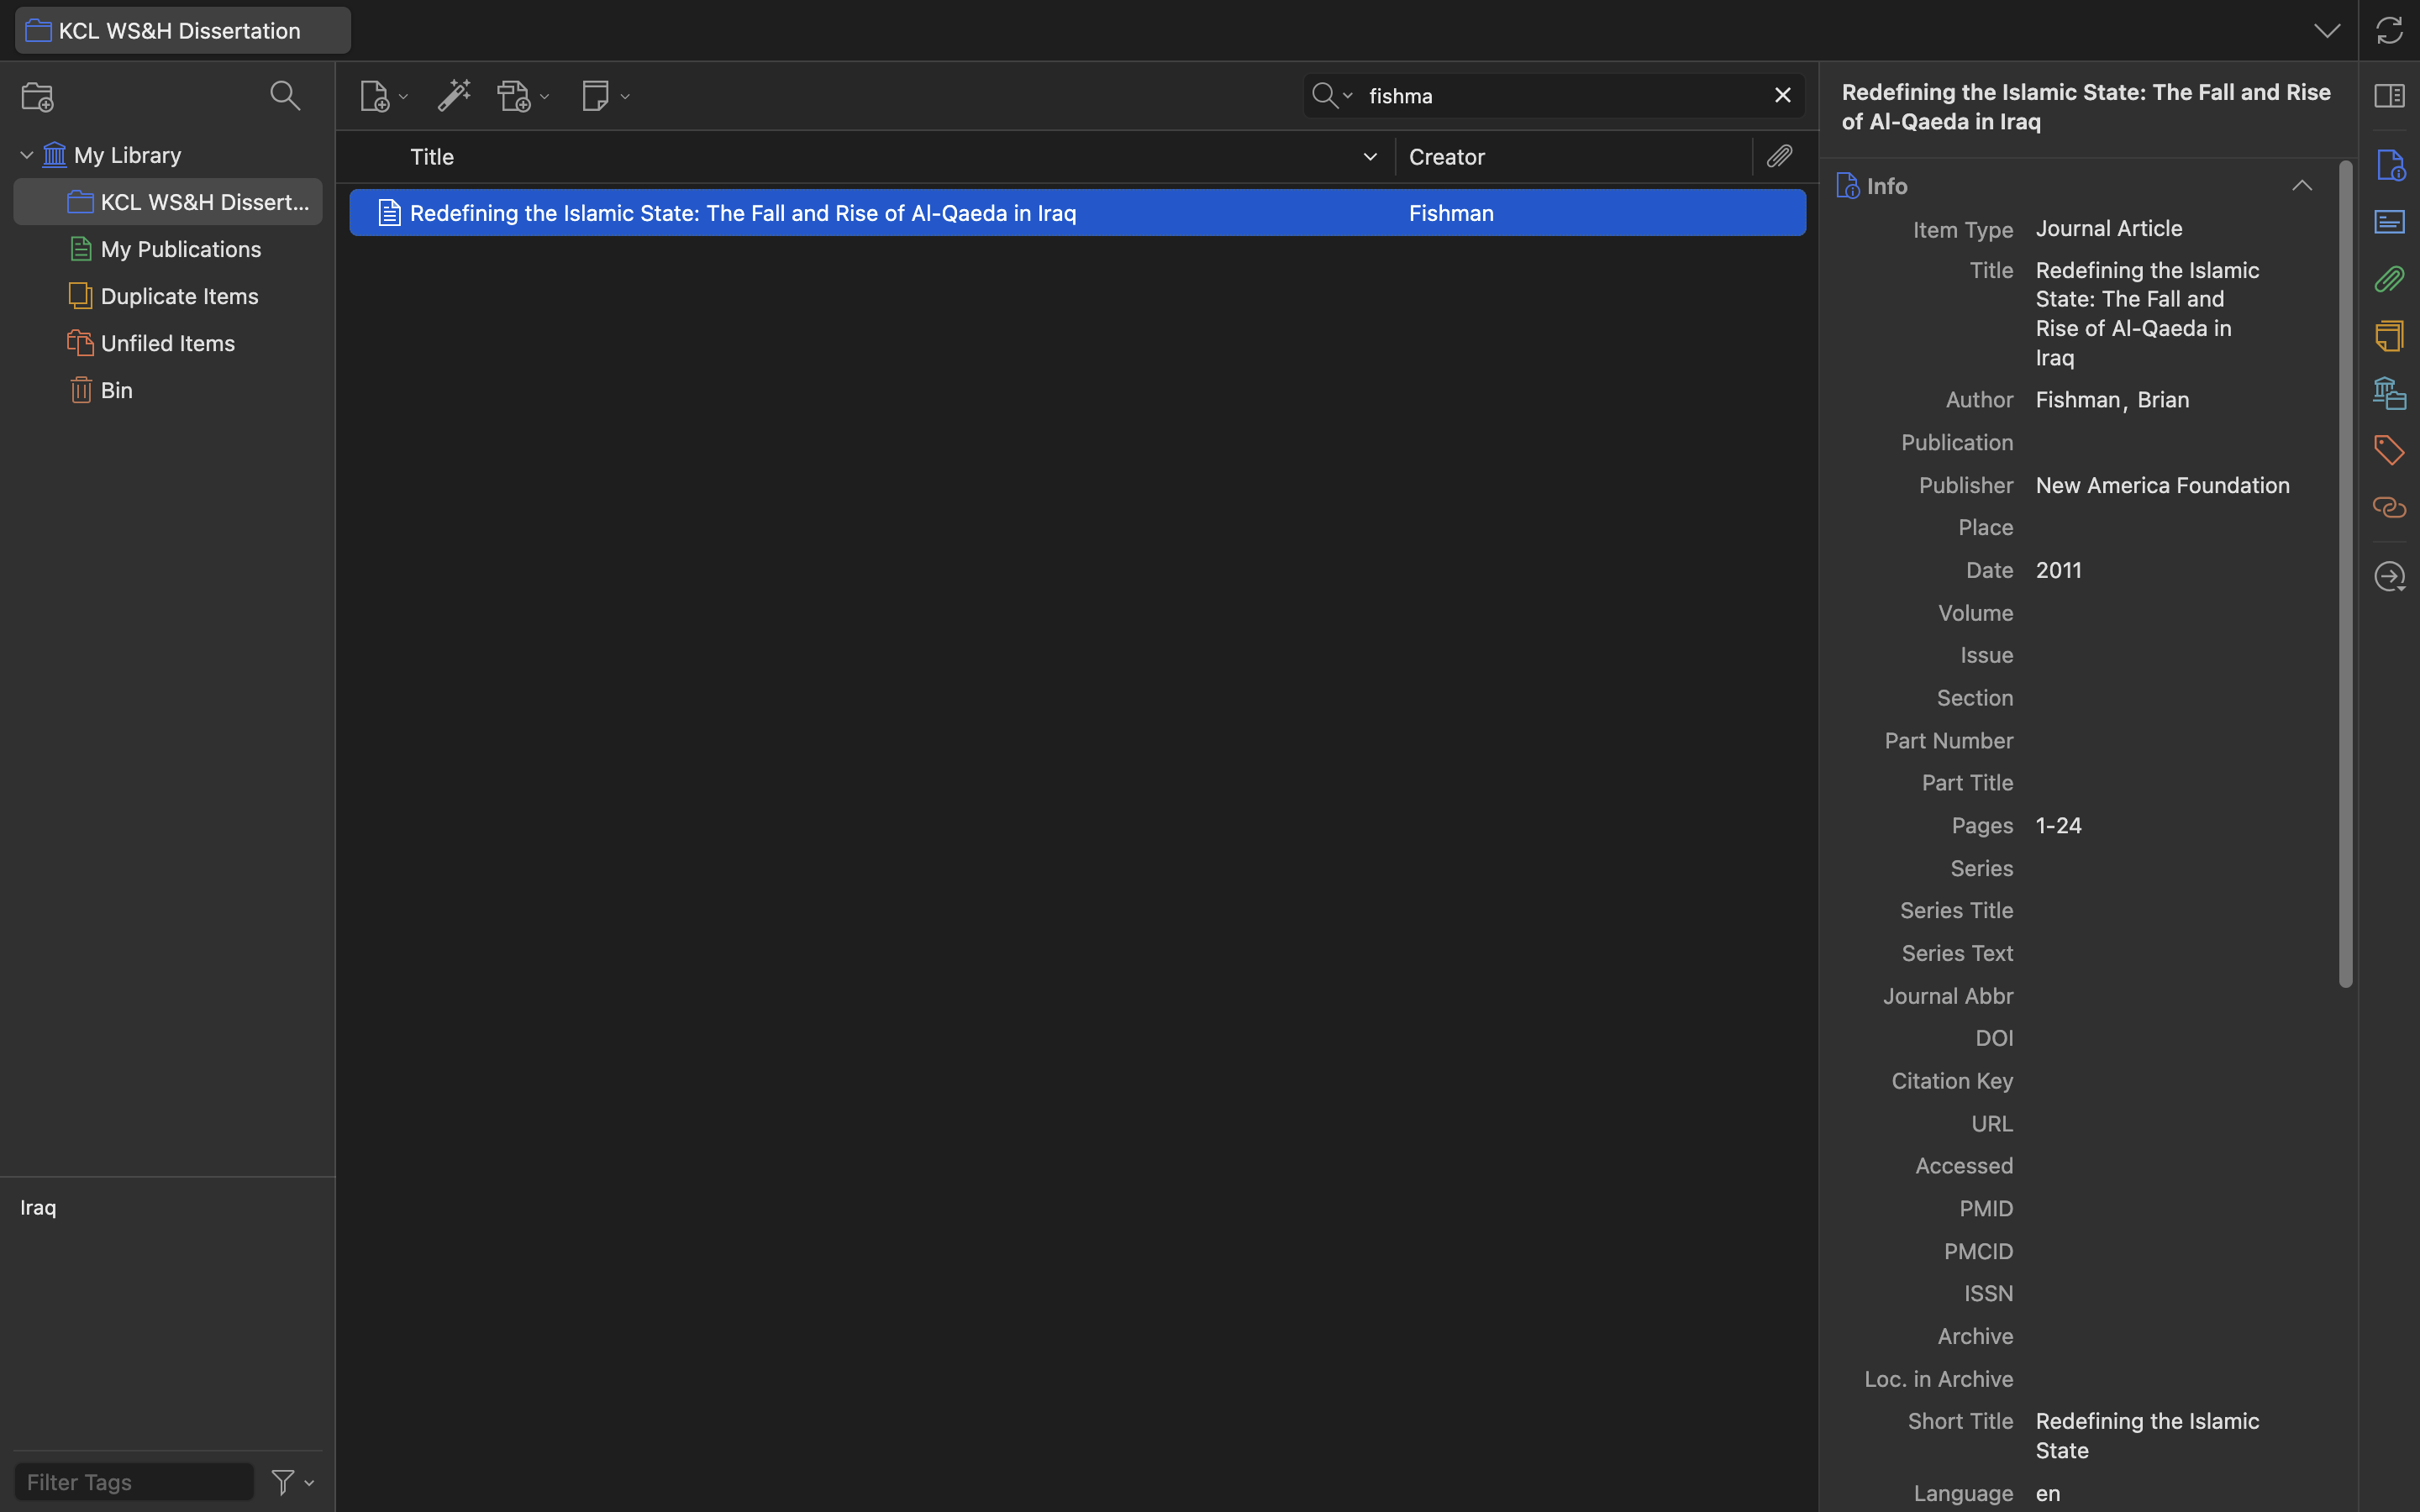Toggle the item pane layout button
The image size is (2420, 1512).
pos(2389,96)
